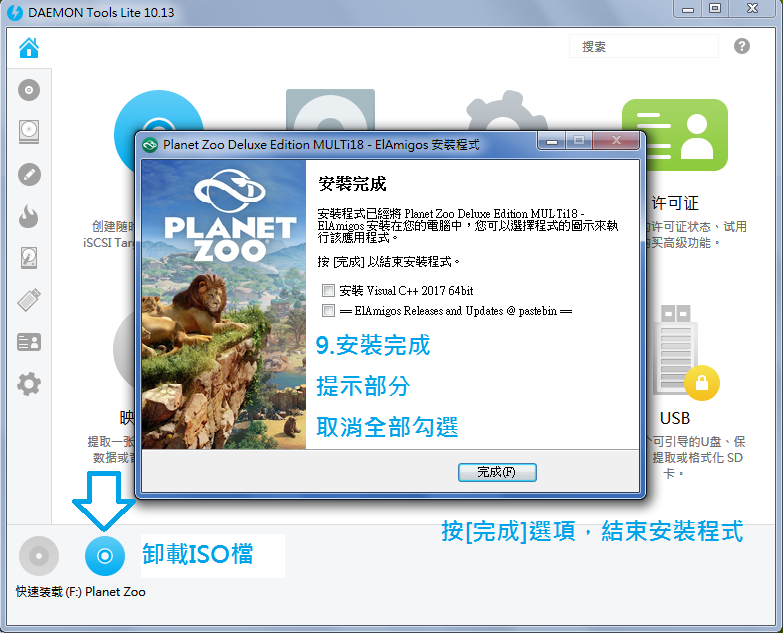Open the DAEMON Tools home icon
783x633 pixels.
(x=29, y=47)
